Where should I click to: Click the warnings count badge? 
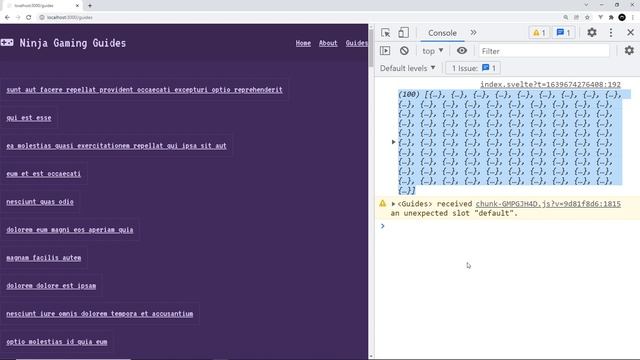coord(539,33)
